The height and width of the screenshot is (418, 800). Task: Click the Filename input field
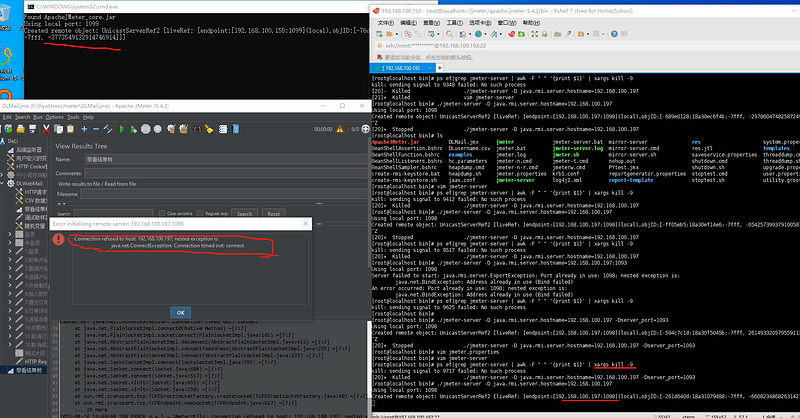point(223,194)
